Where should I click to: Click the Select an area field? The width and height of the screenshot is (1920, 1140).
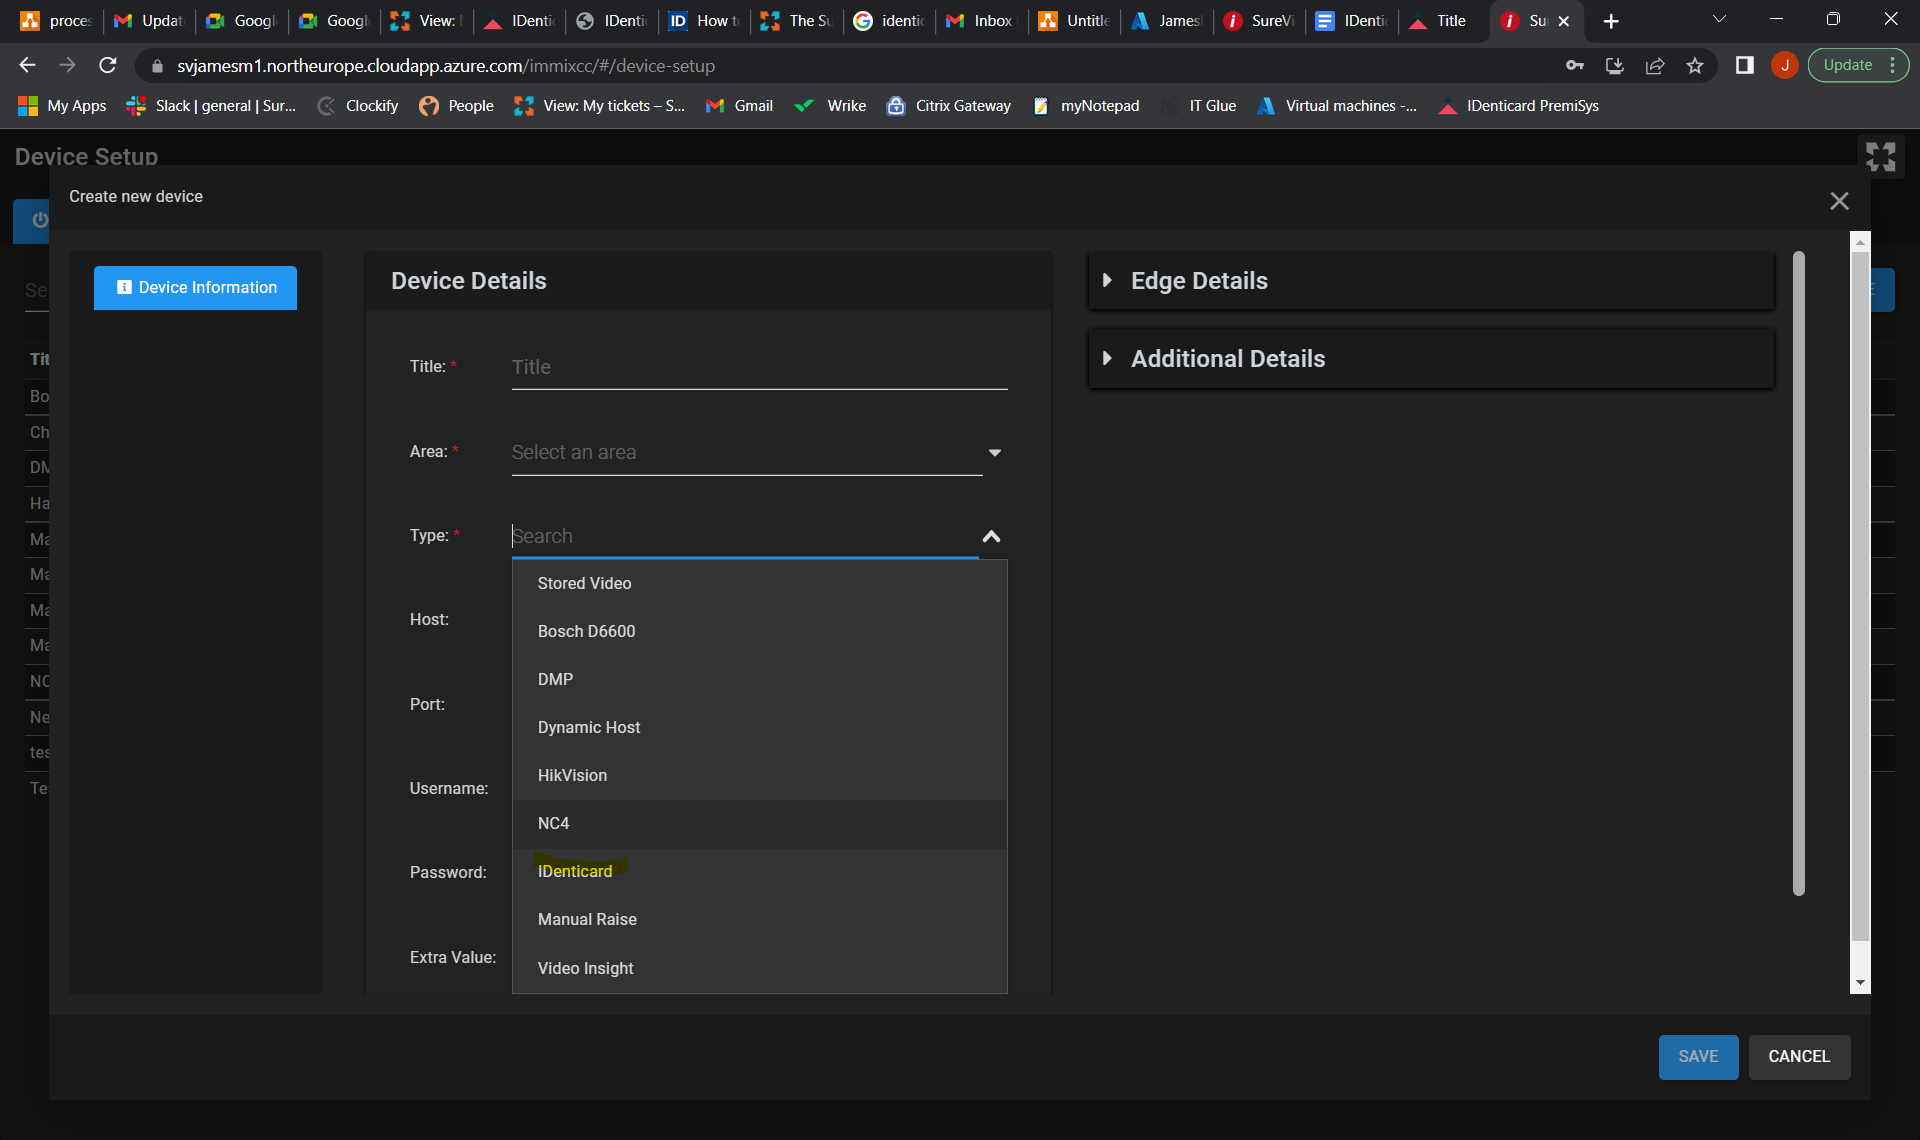click(x=746, y=452)
